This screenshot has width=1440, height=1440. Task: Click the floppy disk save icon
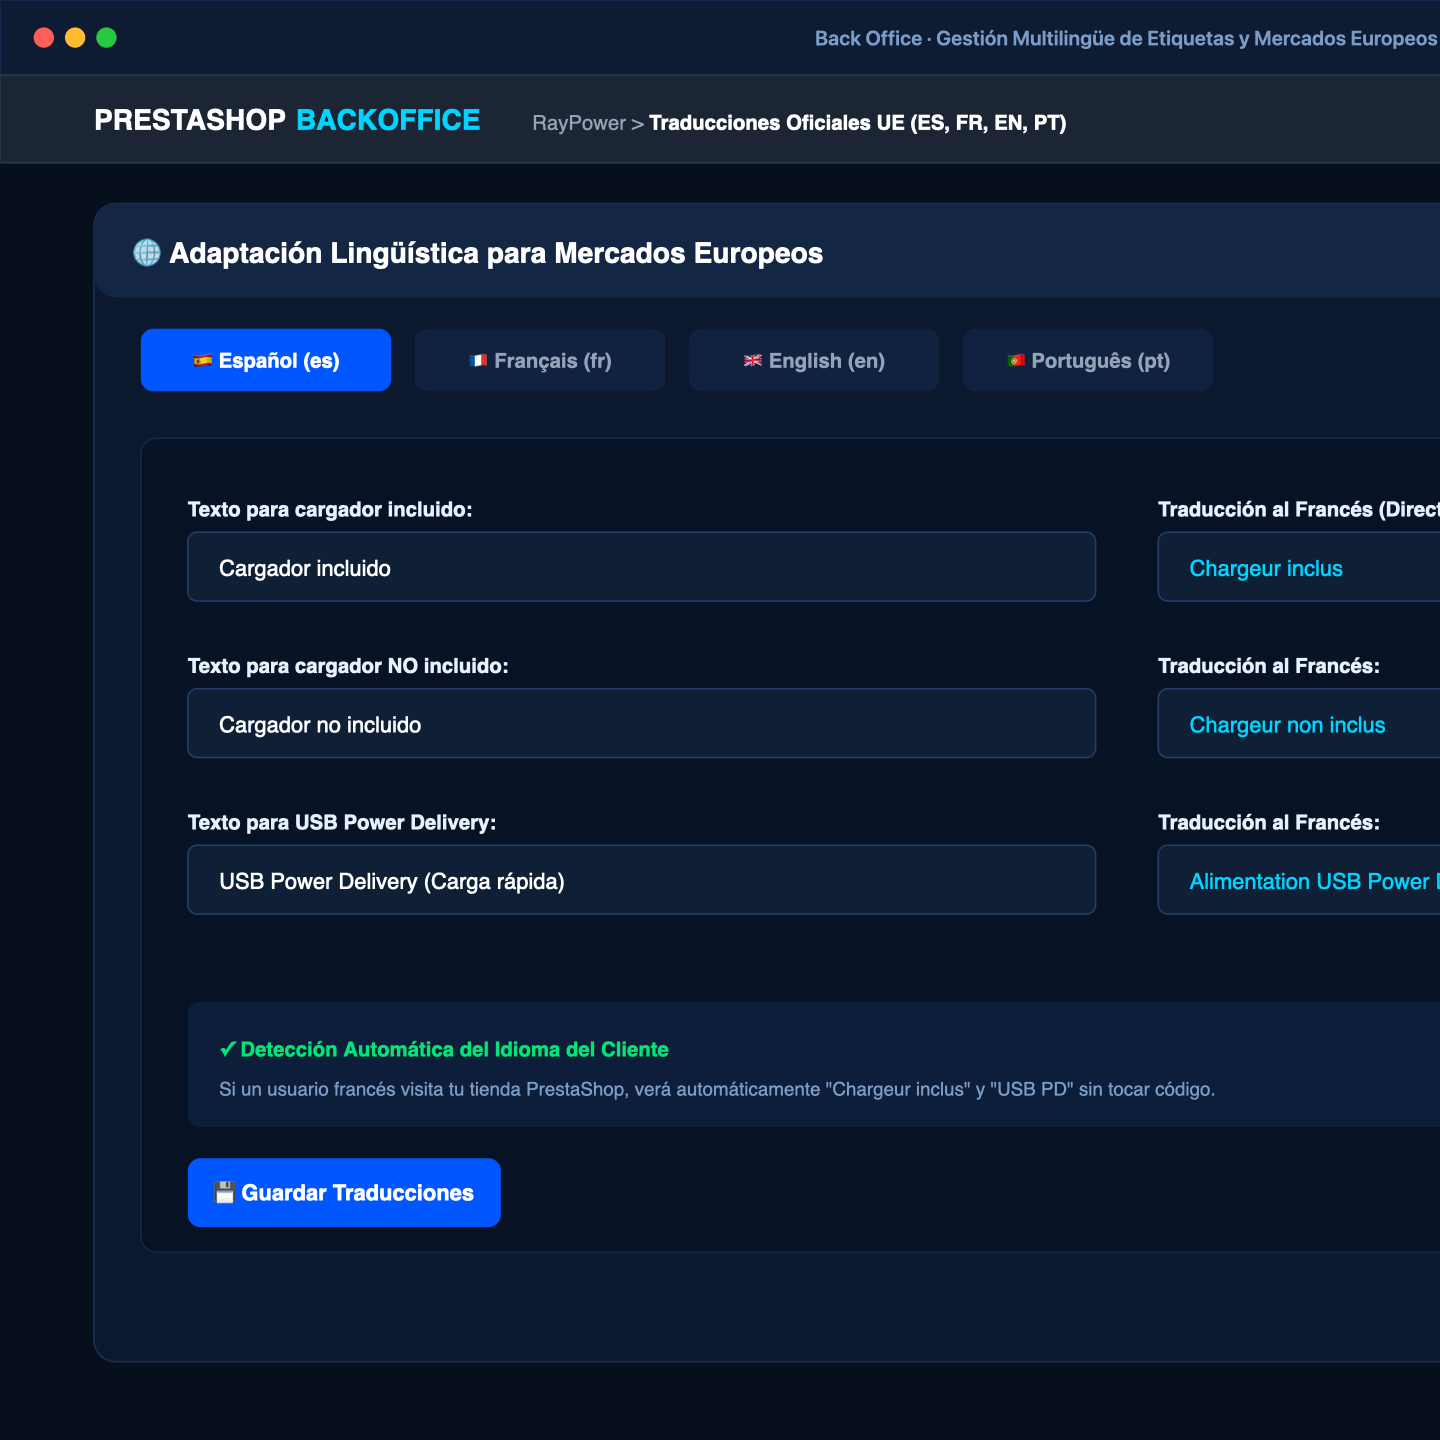[224, 1192]
